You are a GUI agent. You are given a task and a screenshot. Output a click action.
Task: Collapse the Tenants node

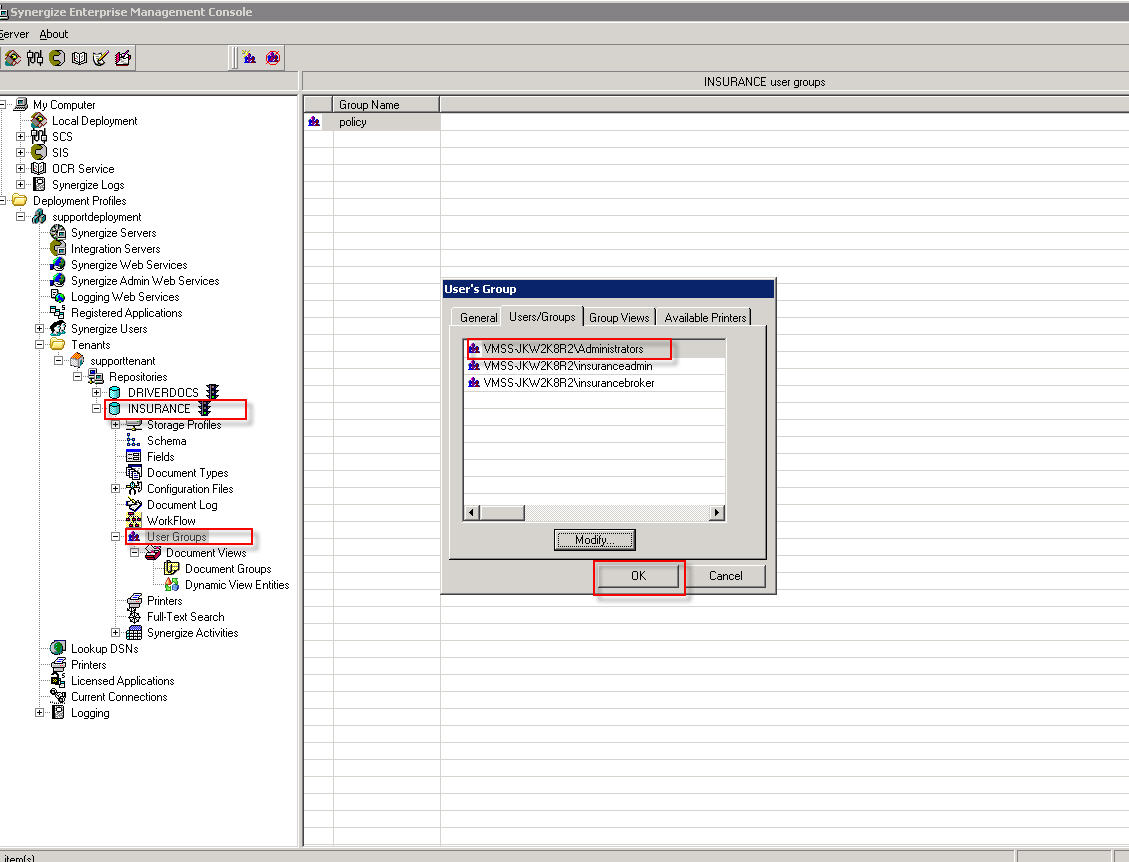point(40,345)
